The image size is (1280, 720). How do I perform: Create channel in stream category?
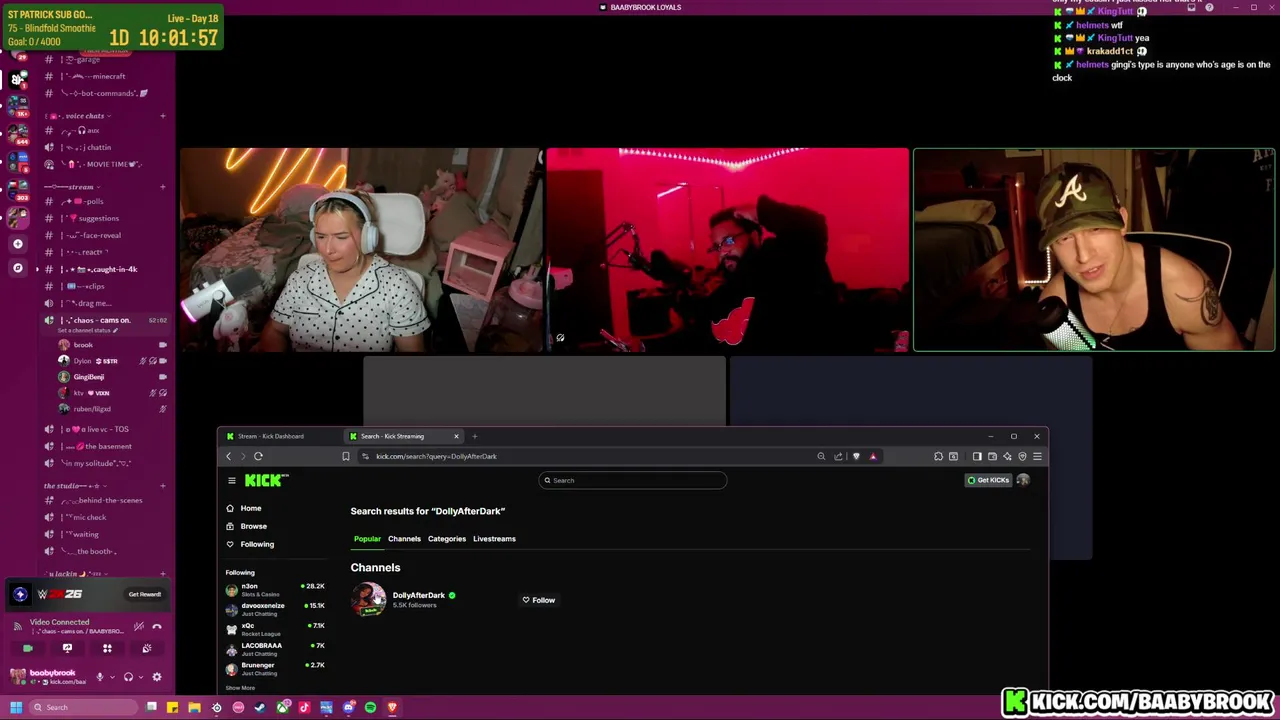[x=163, y=187]
